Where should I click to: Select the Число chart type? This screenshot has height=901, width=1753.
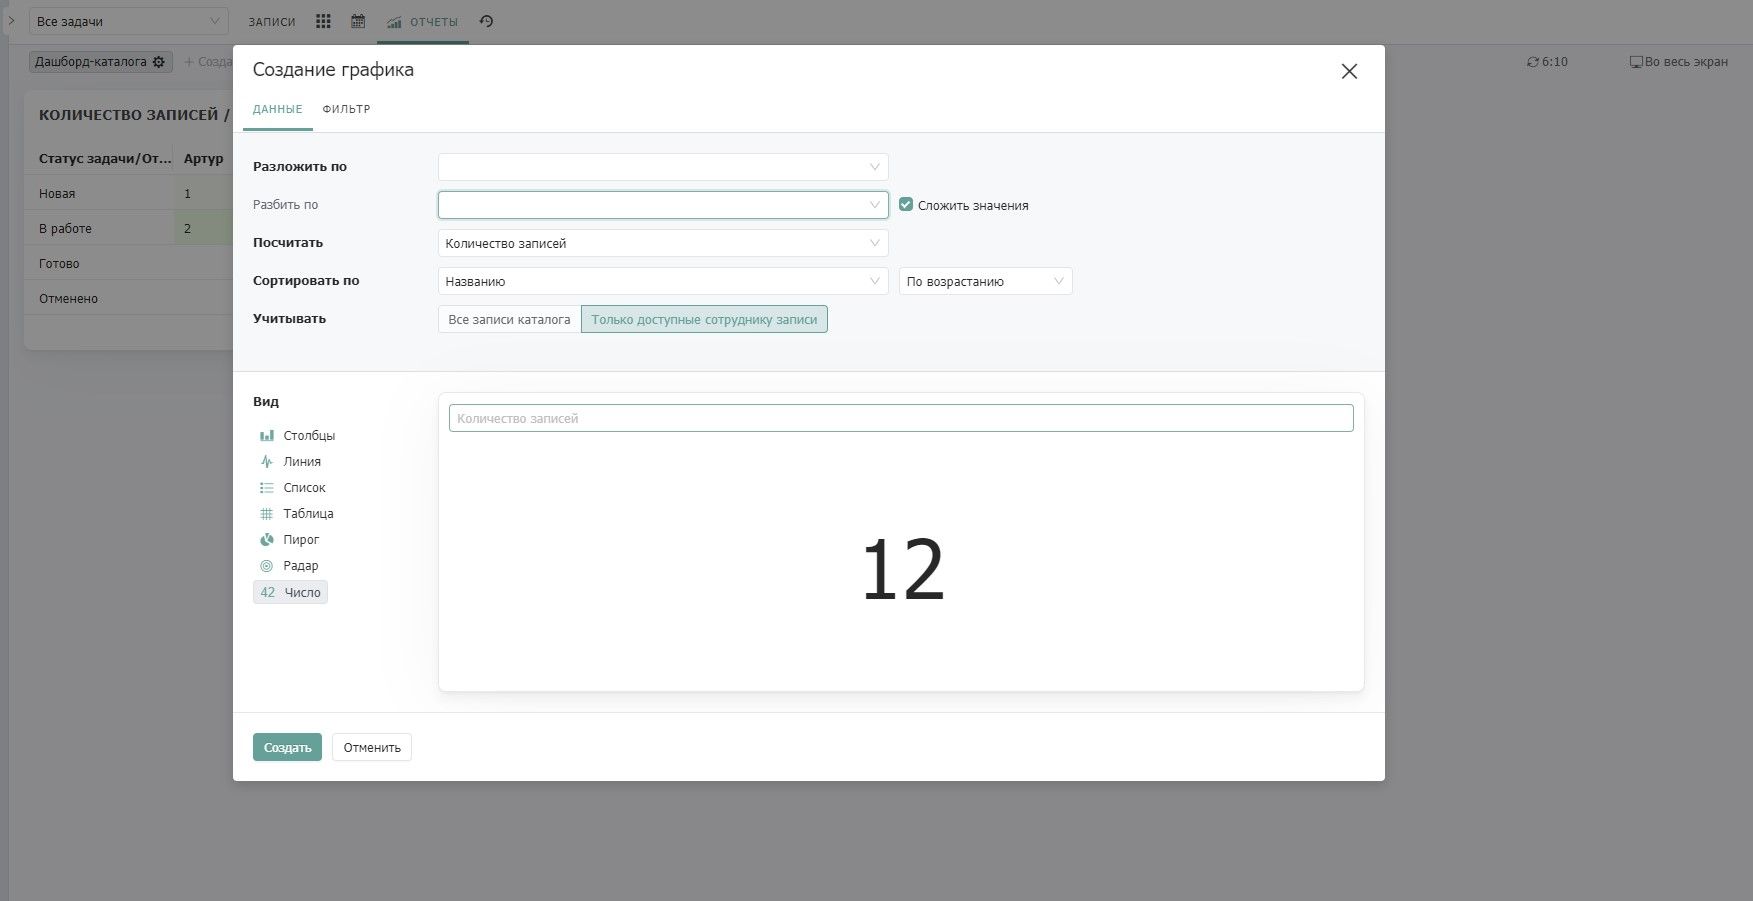point(290,592)
